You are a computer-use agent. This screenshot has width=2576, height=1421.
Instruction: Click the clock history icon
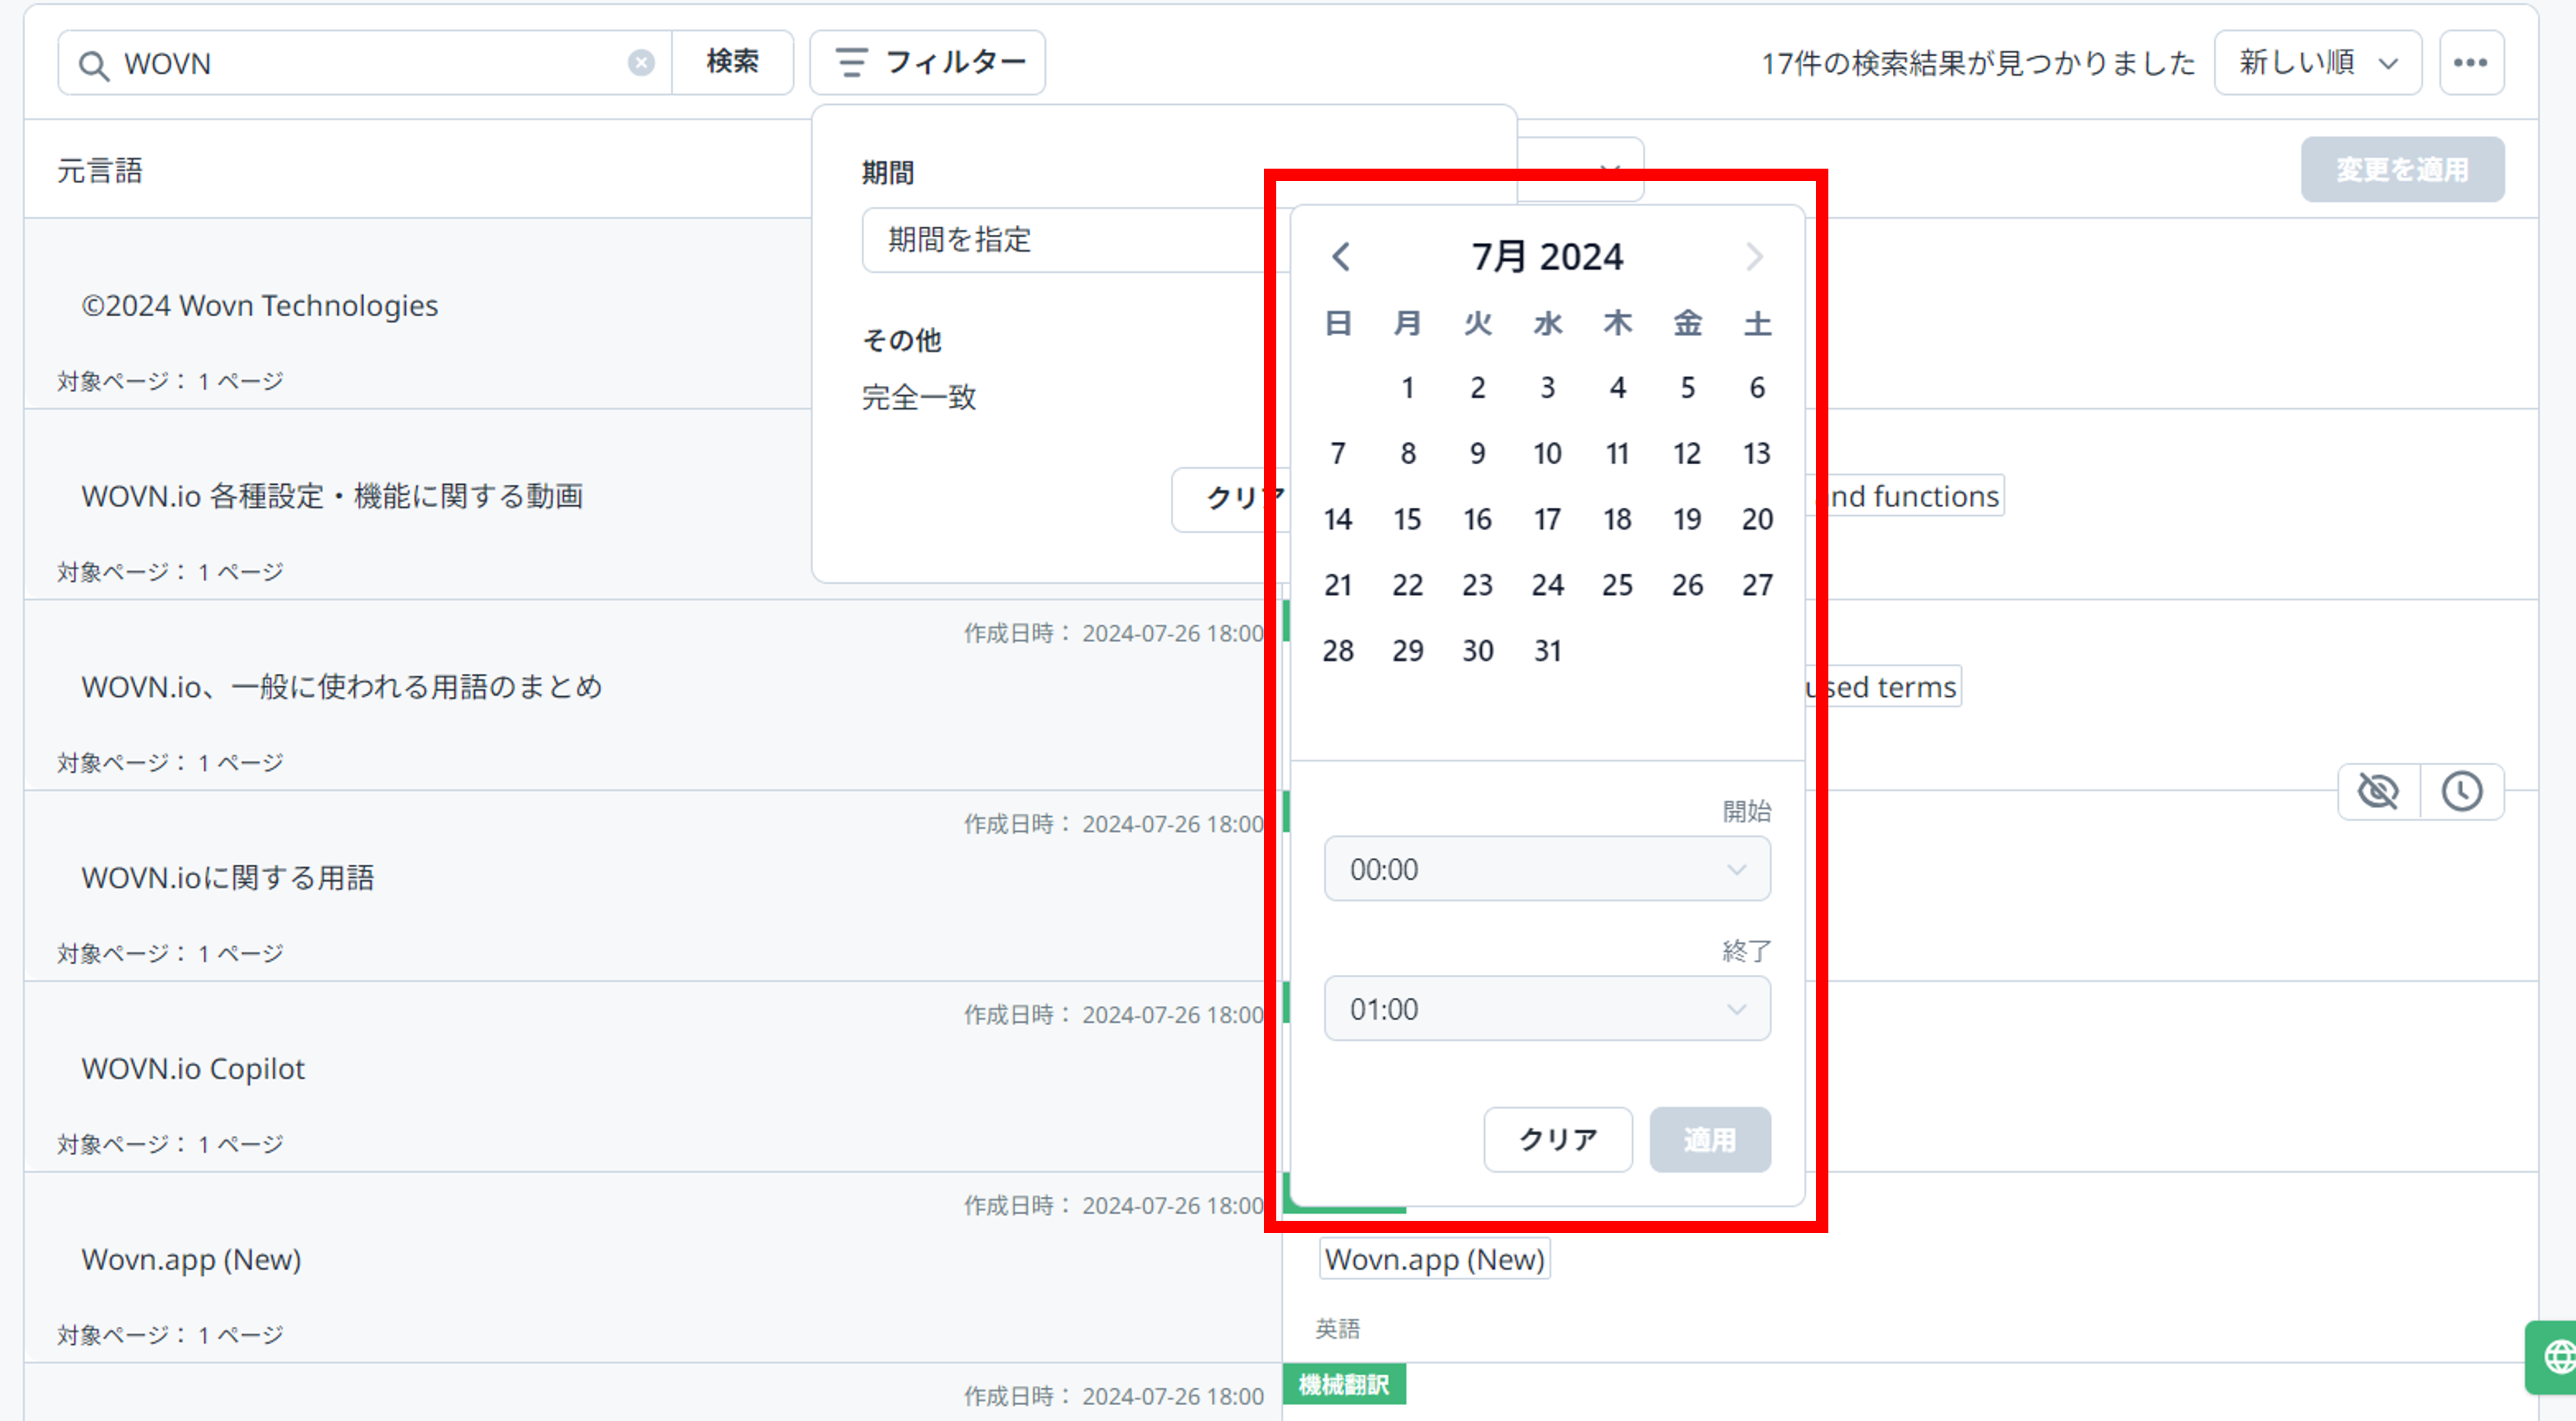(x=2463, y=791)
